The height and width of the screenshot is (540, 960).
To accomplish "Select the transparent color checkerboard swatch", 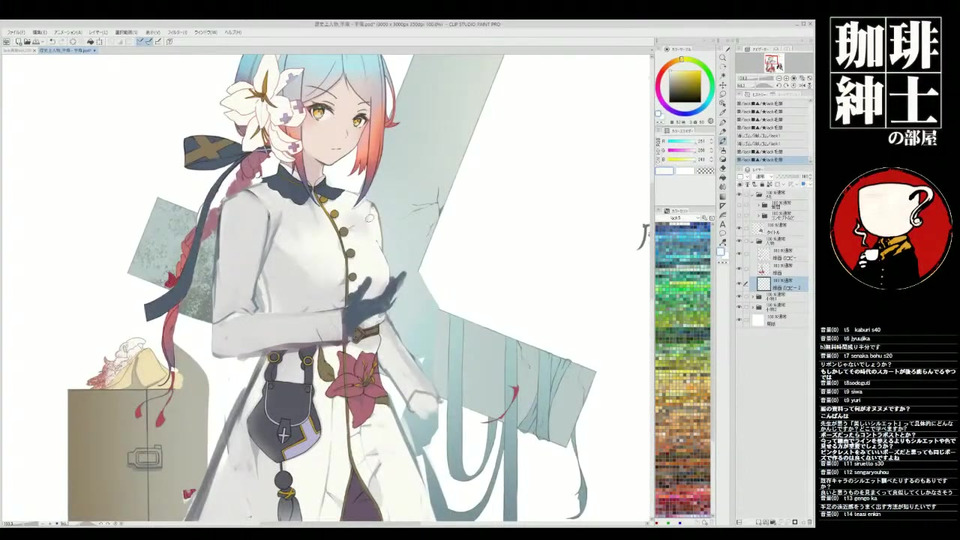I will tap(705, 171).
